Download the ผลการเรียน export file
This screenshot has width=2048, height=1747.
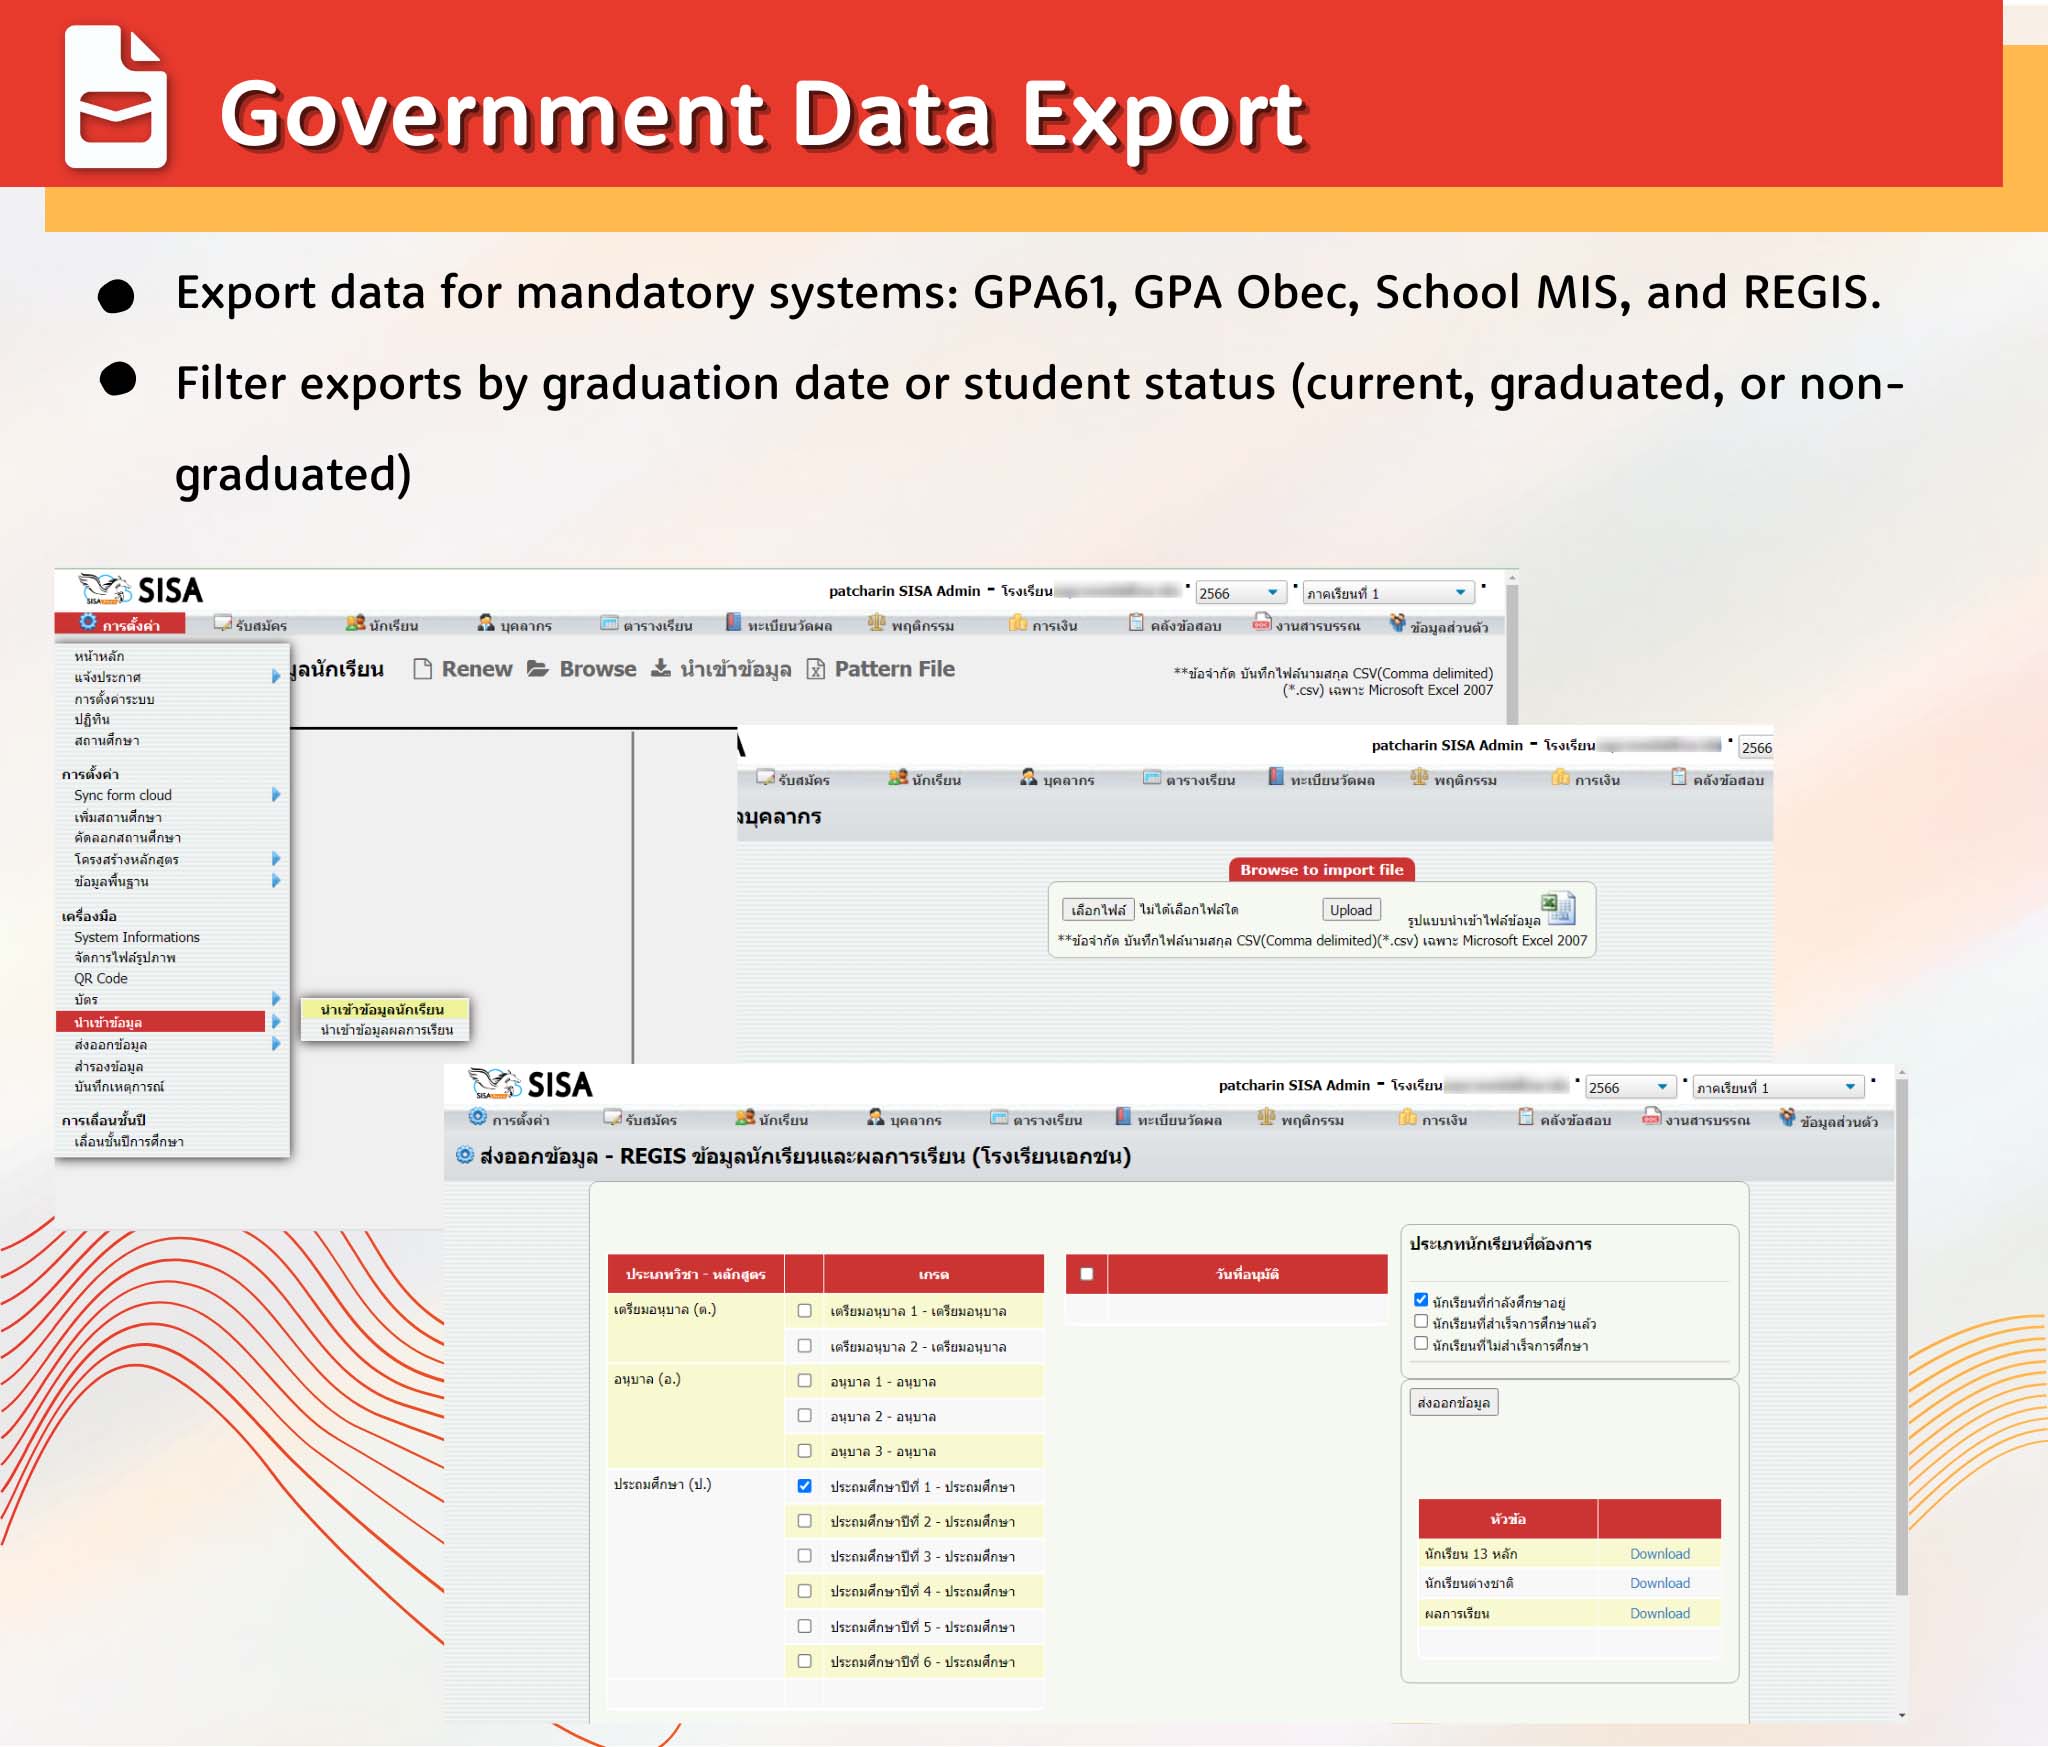tap(1659, 1613)
